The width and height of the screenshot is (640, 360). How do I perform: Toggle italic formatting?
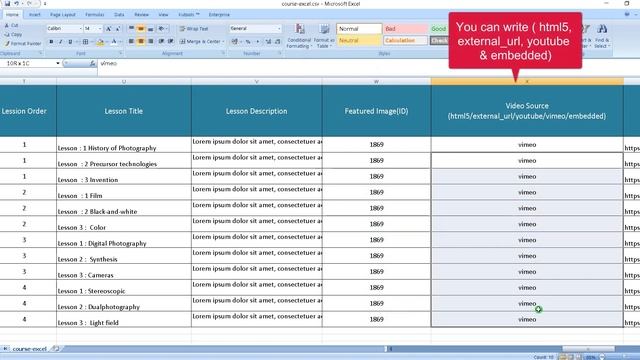tap(61, 42)
